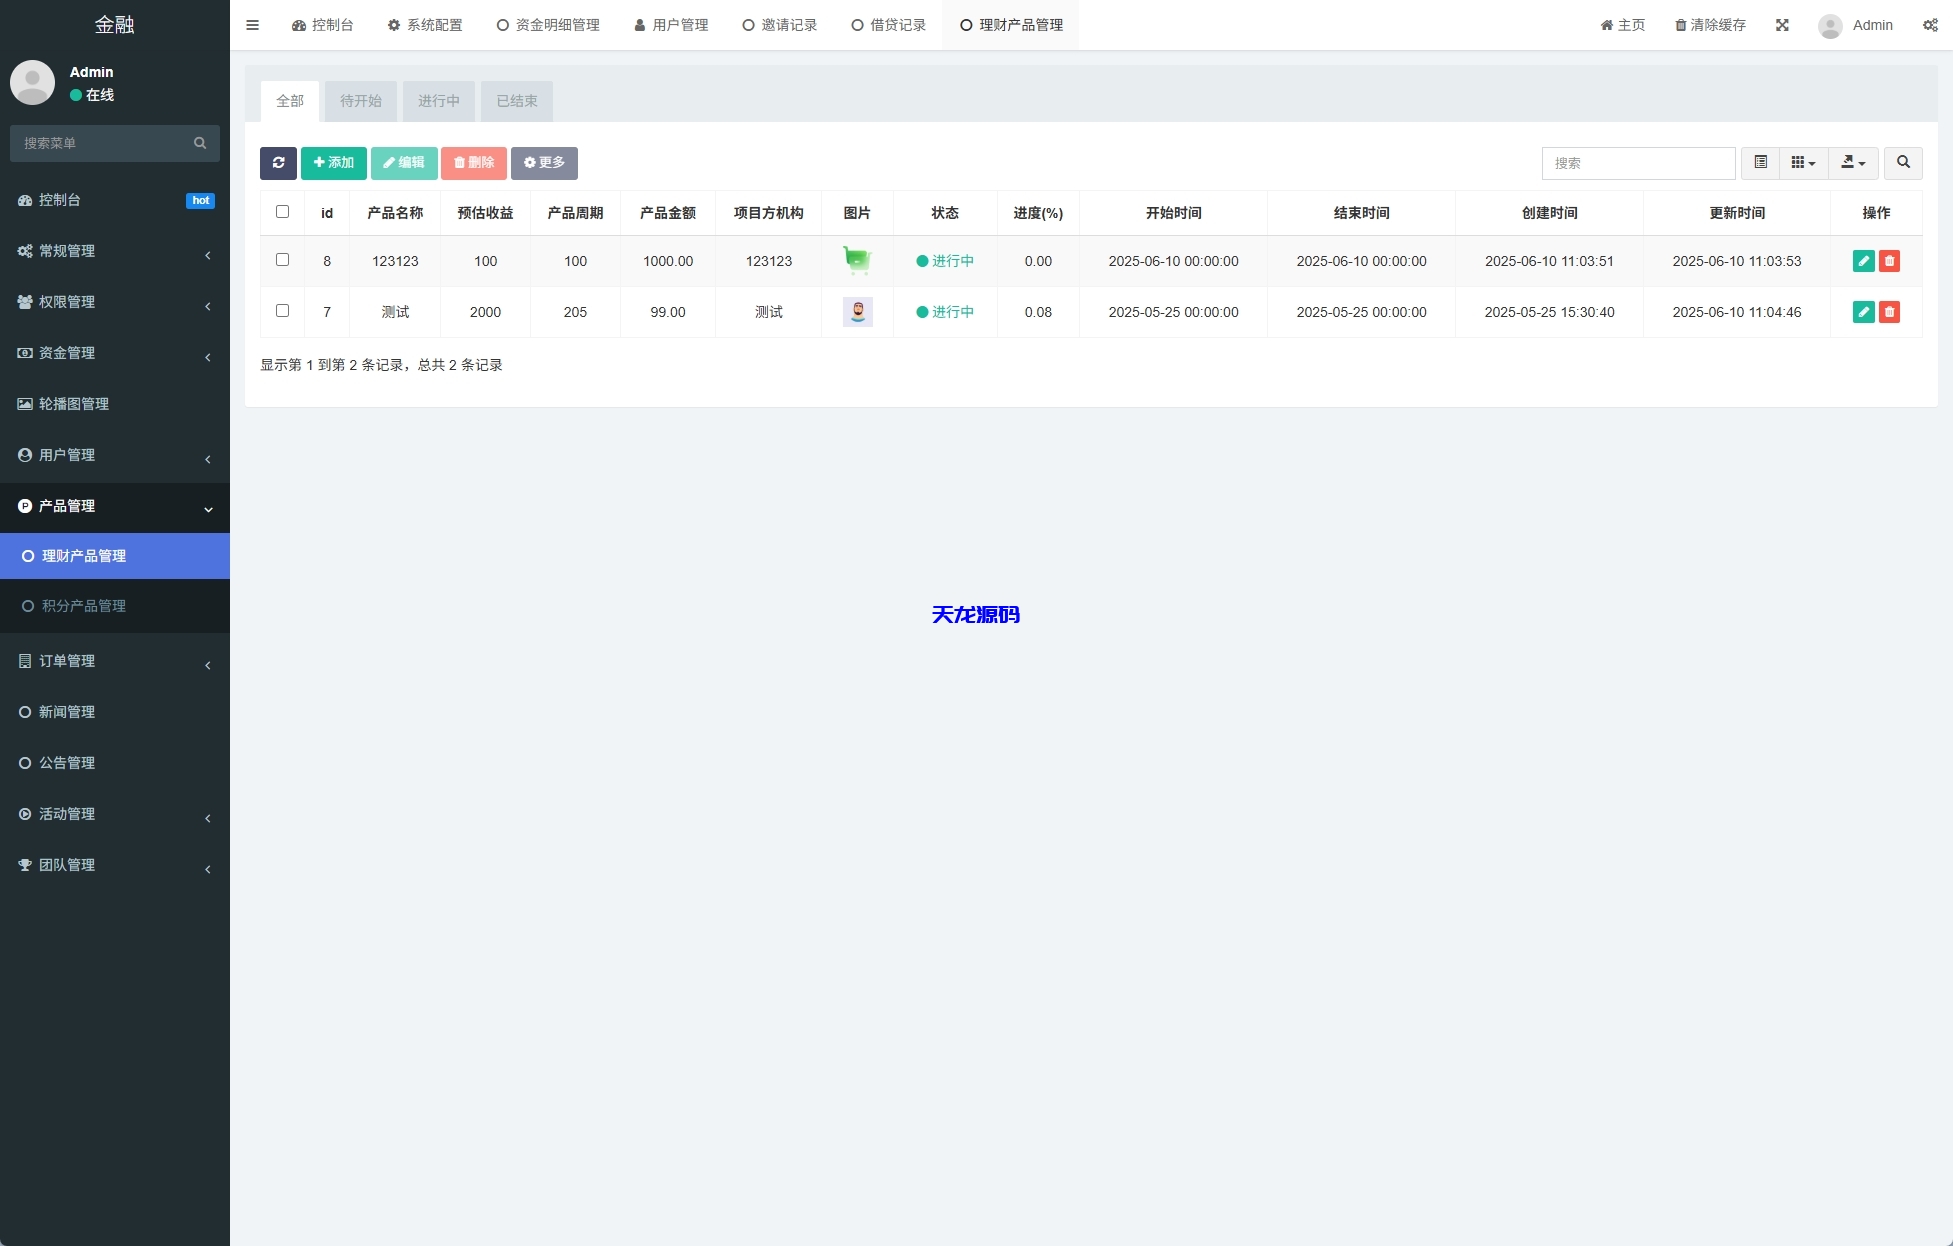This screenshot has width=1953, height=1246.
Task: Open 用户管理 from the top navigation
Action: pos(671,25)
